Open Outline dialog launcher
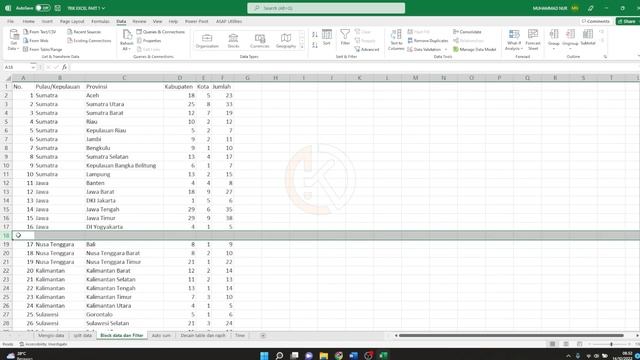The width and height of the screenshot is (640, 360). [x=605, y=57]
